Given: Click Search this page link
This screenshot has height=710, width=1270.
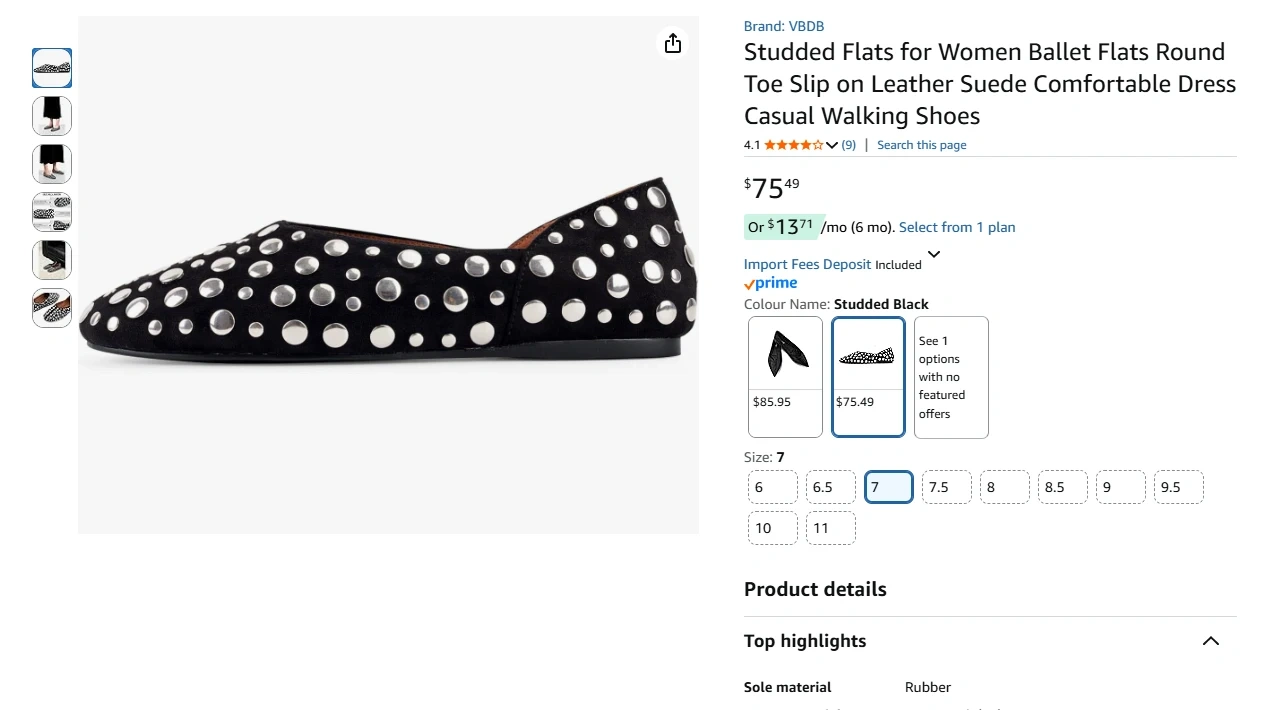Looking at the screenshot, I should click(921, 145).
